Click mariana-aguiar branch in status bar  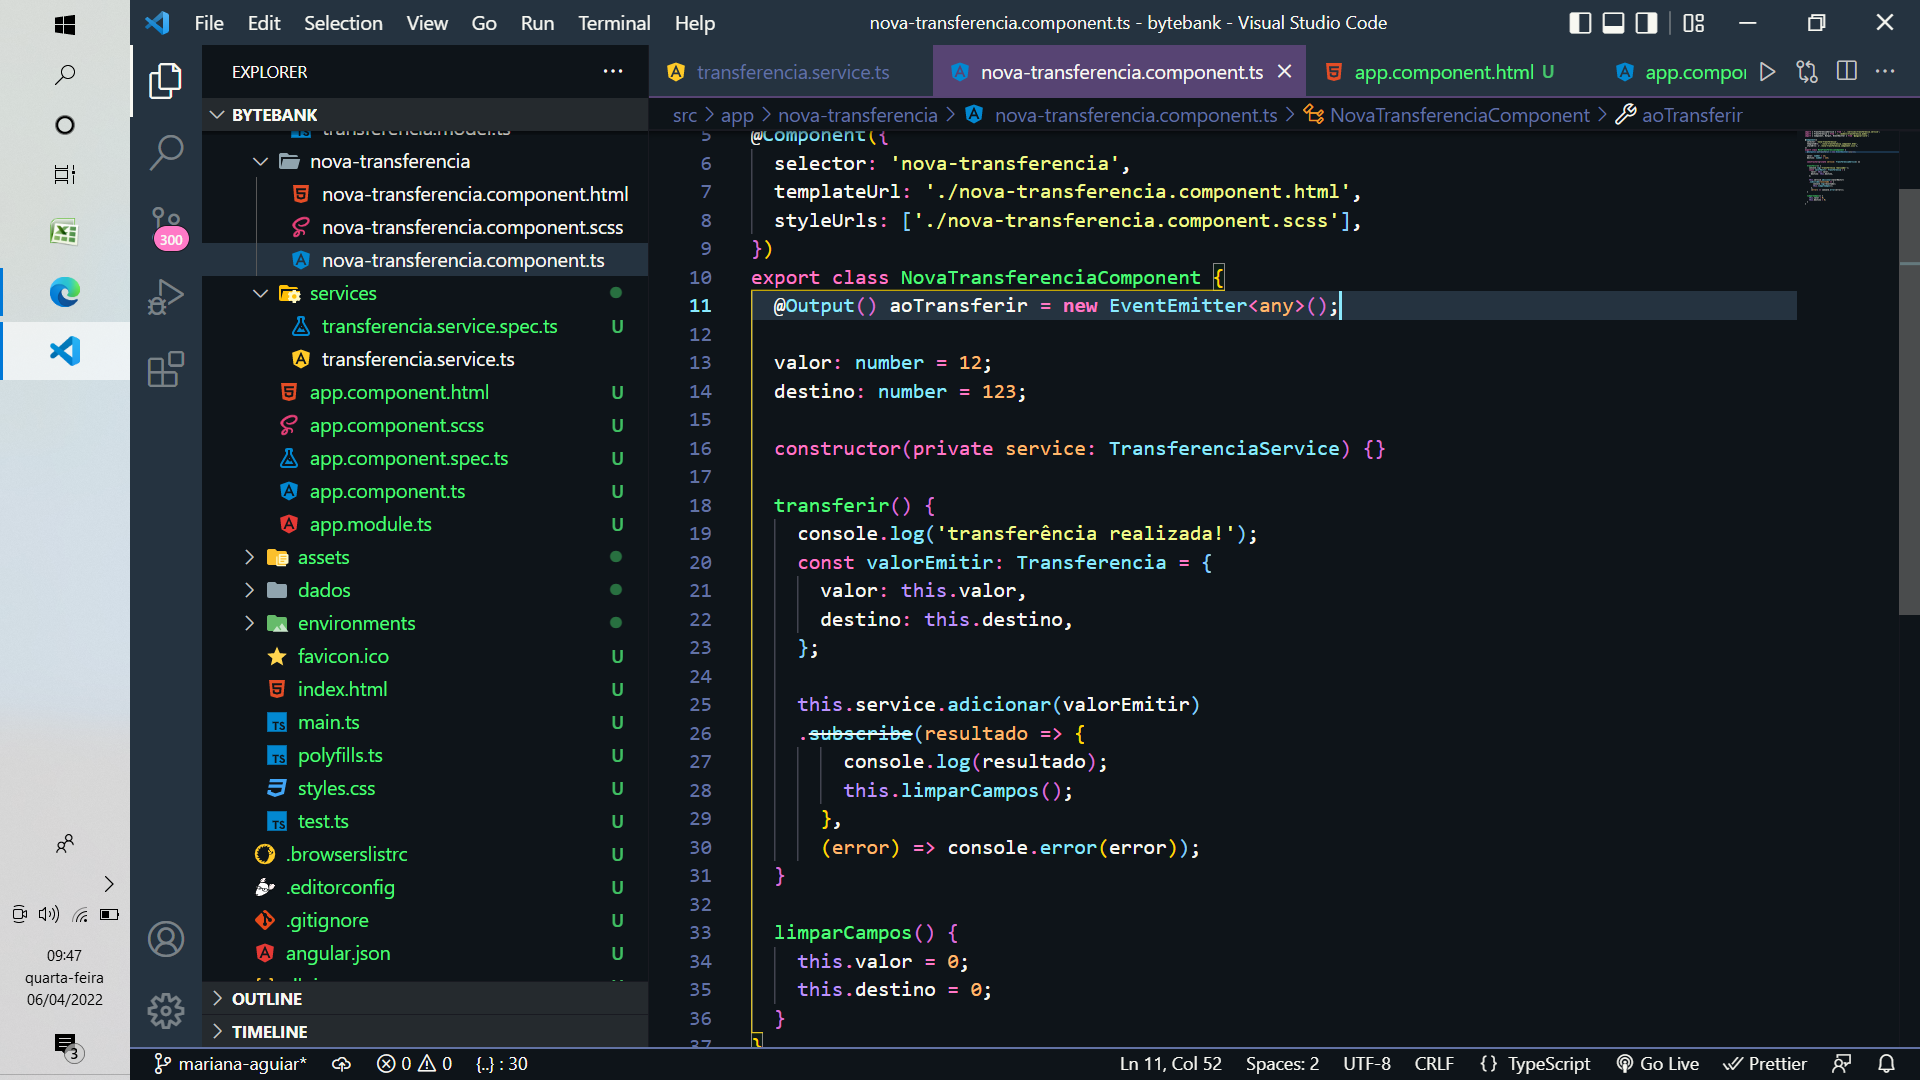[x=231, y=1064]
